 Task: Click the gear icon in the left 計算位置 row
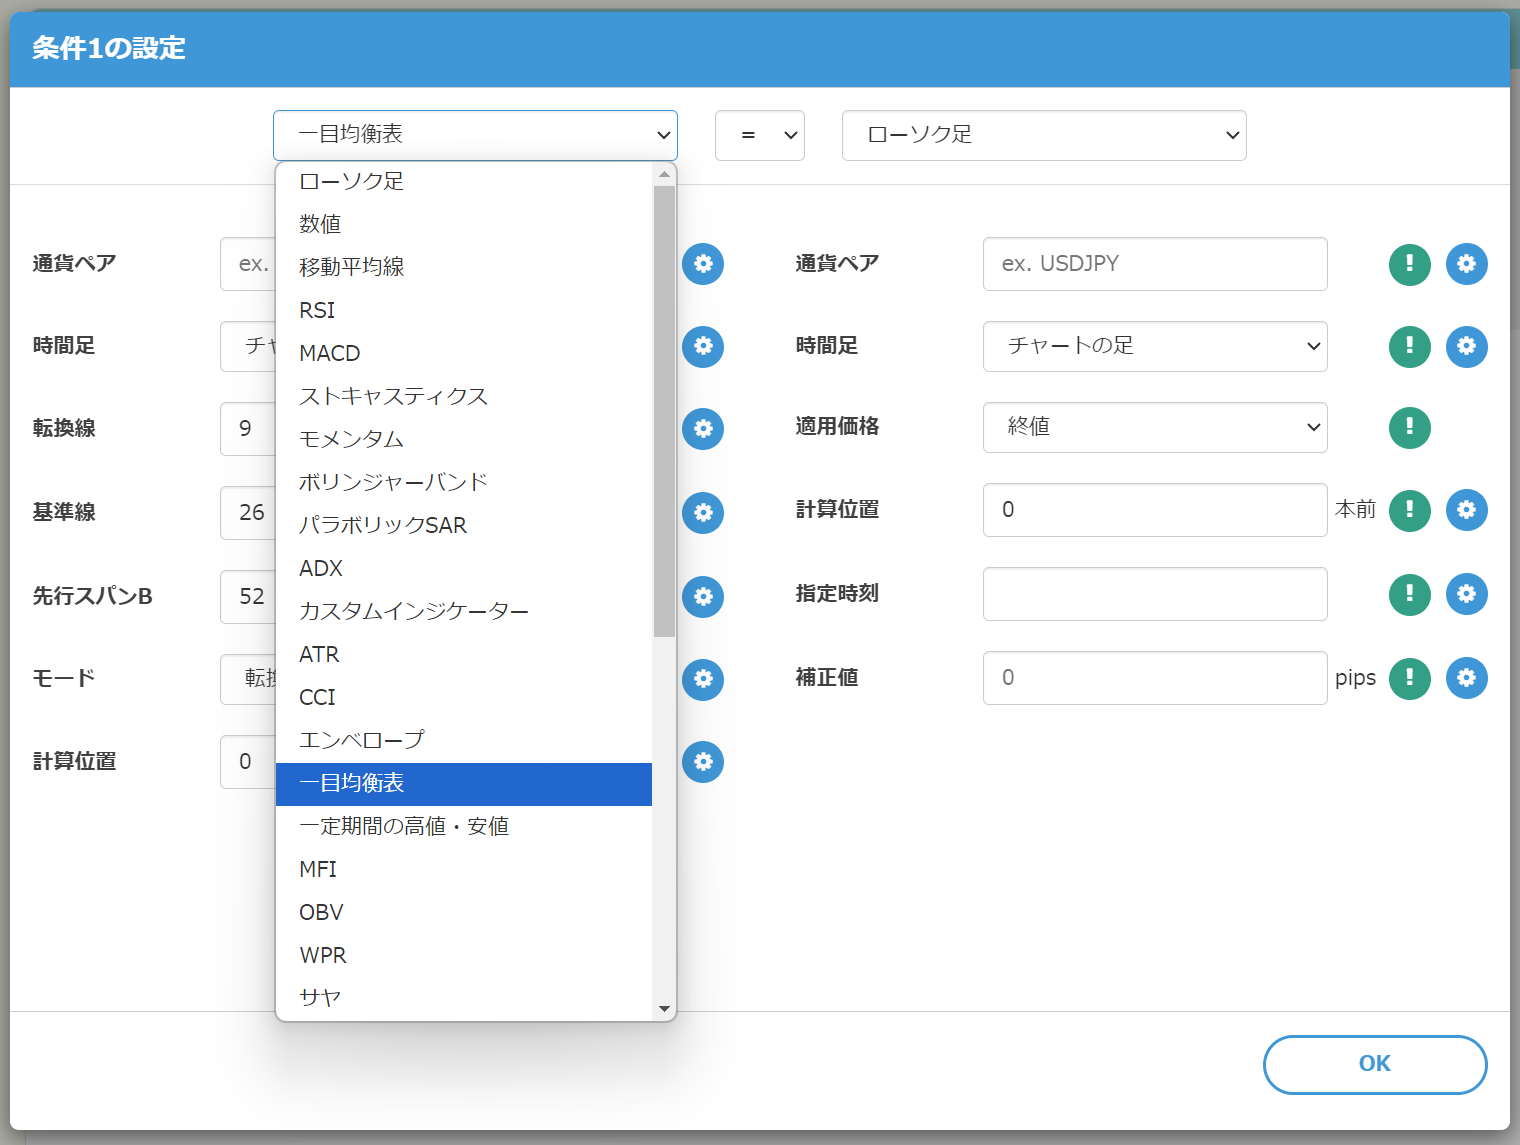pyautogui.click(x=703, y=762)
